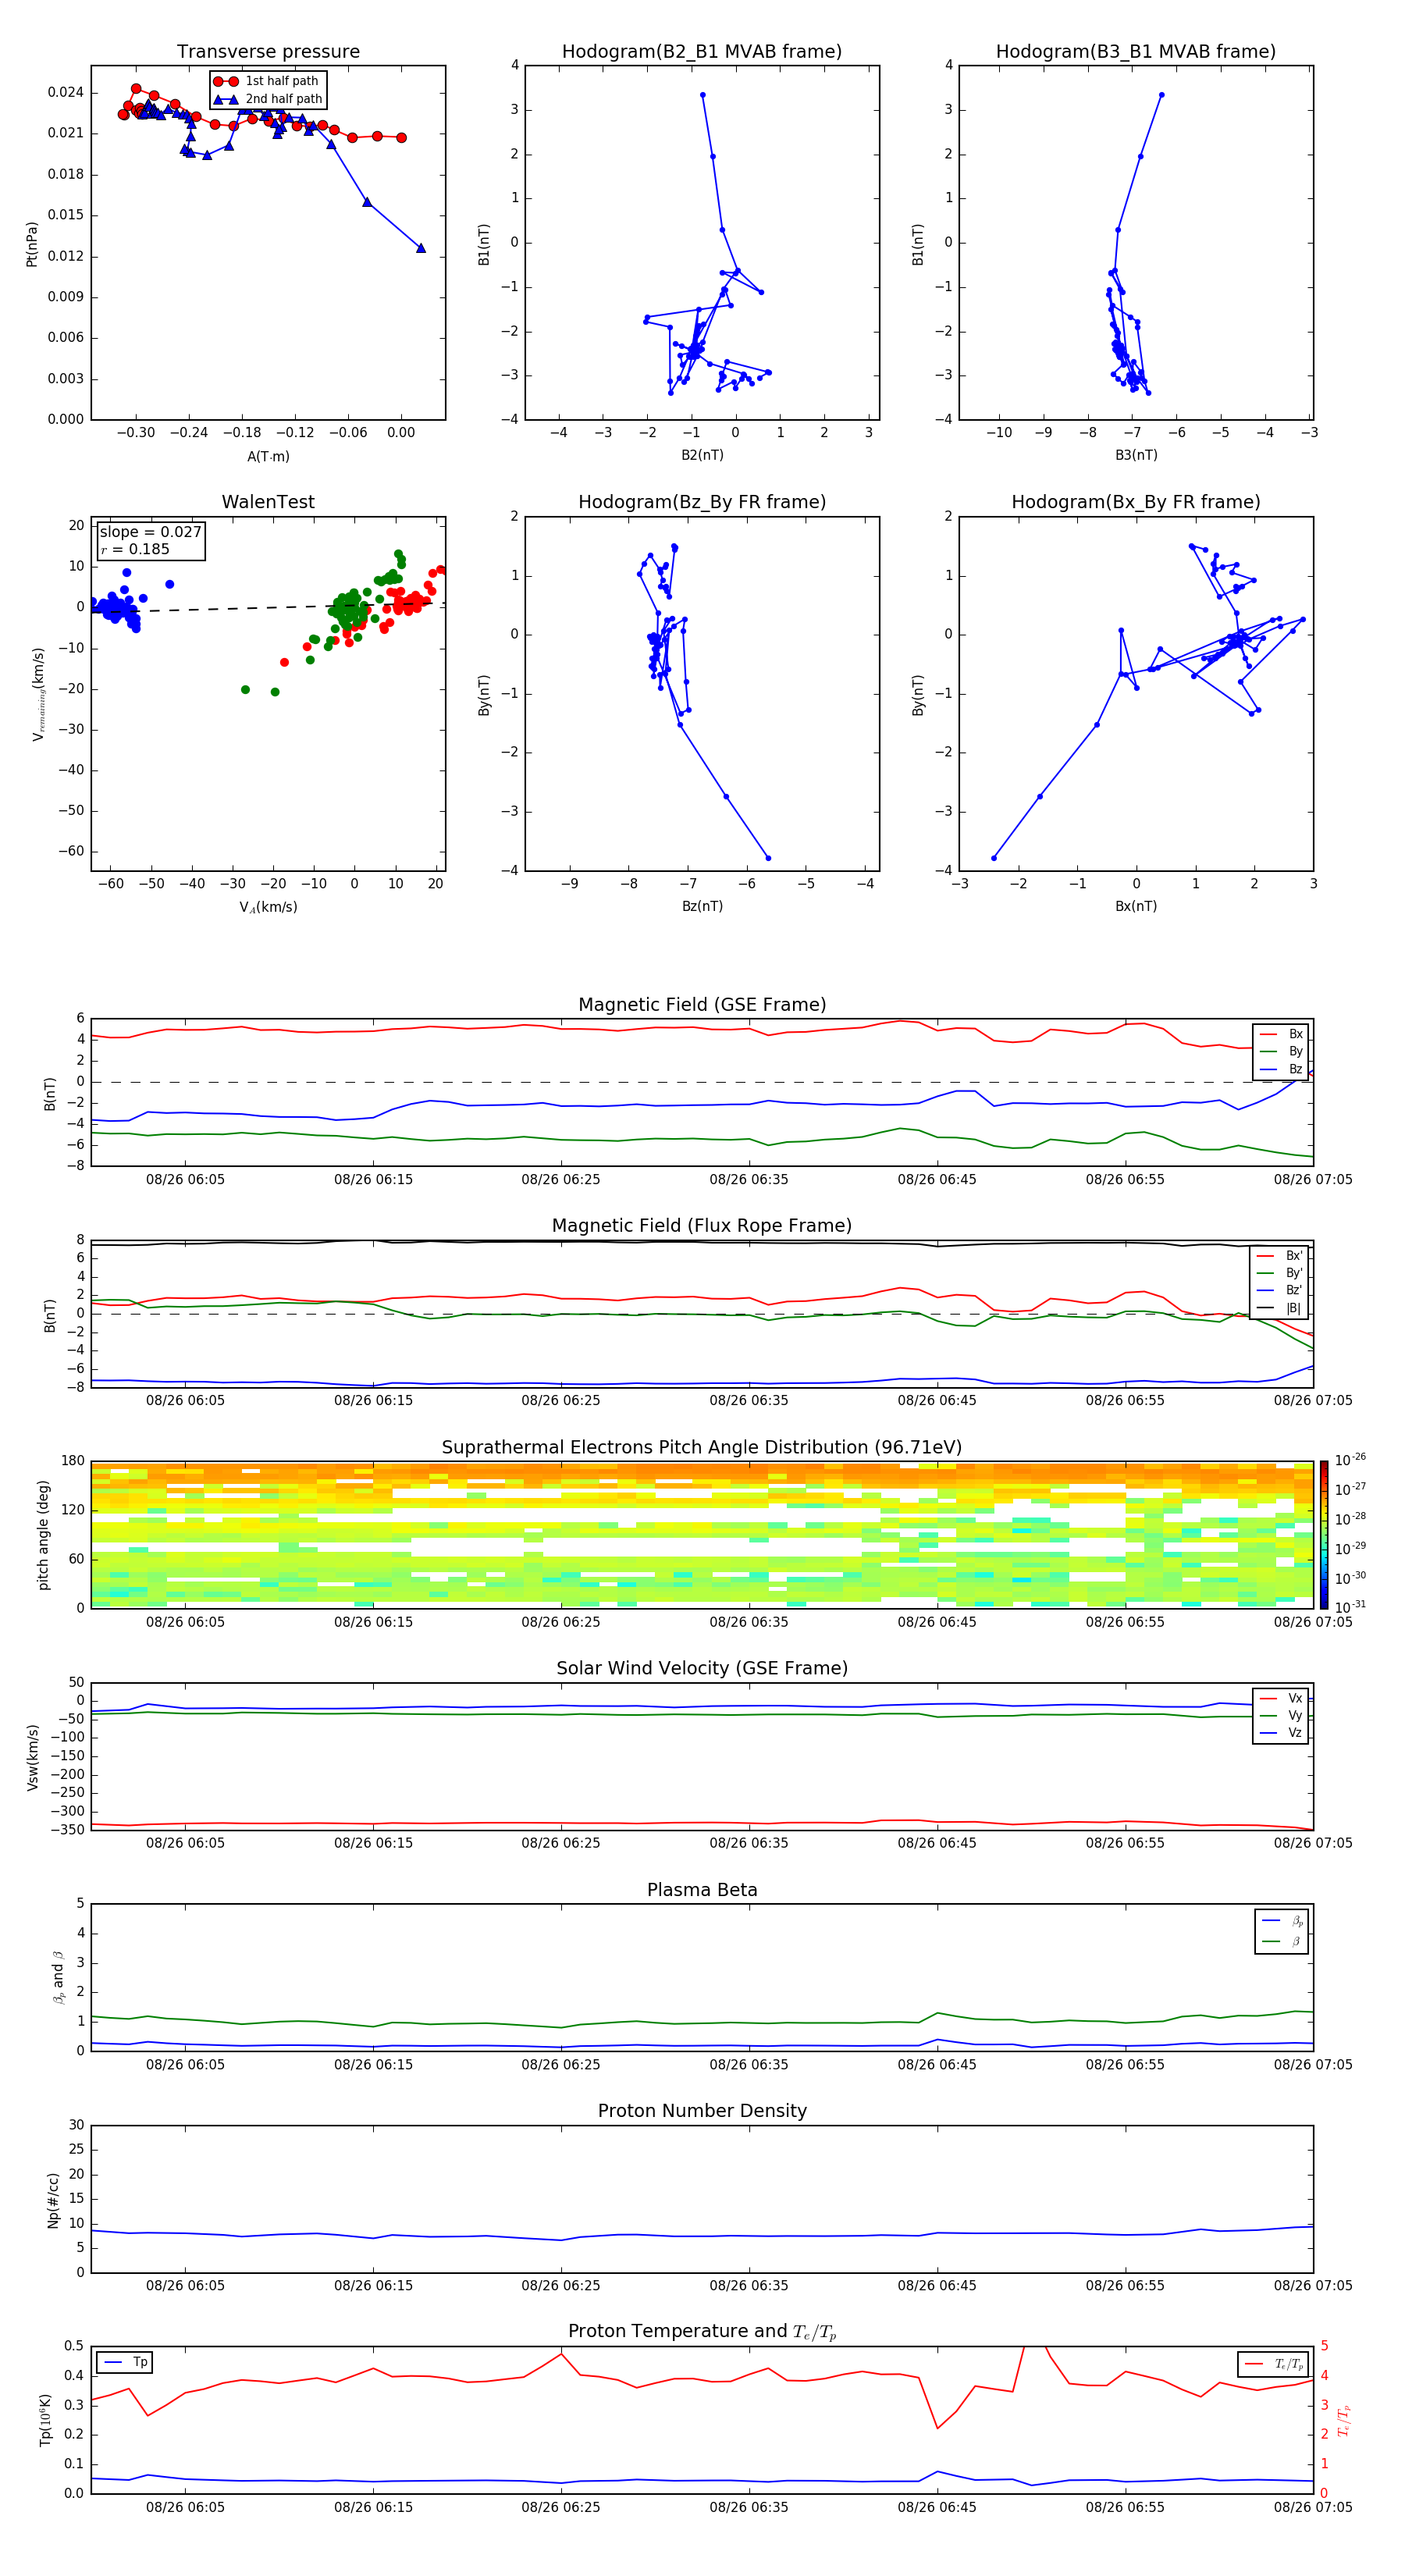Click the "Hodogram(B2_B1 MVAB frame)" title
The width and height of the screenshot is (1405, 2576).
point(702,51)
